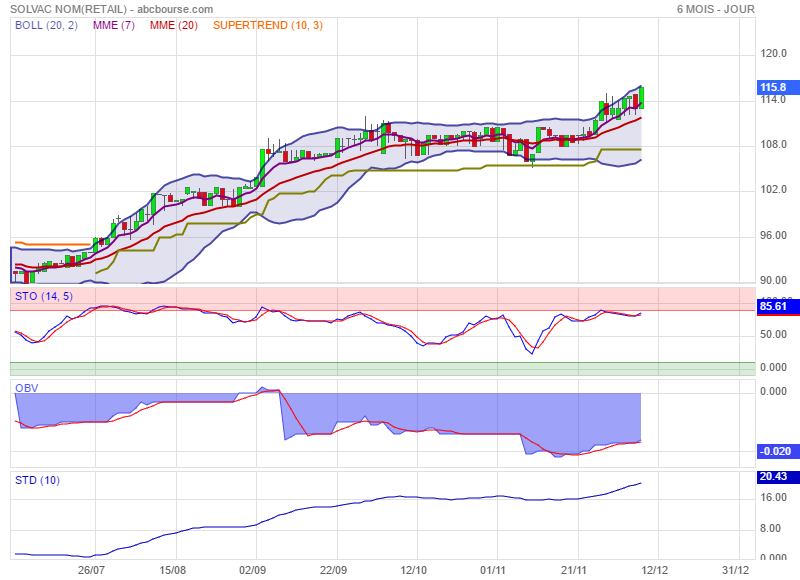Click the 96.00 price axis label

coord(773,235)
